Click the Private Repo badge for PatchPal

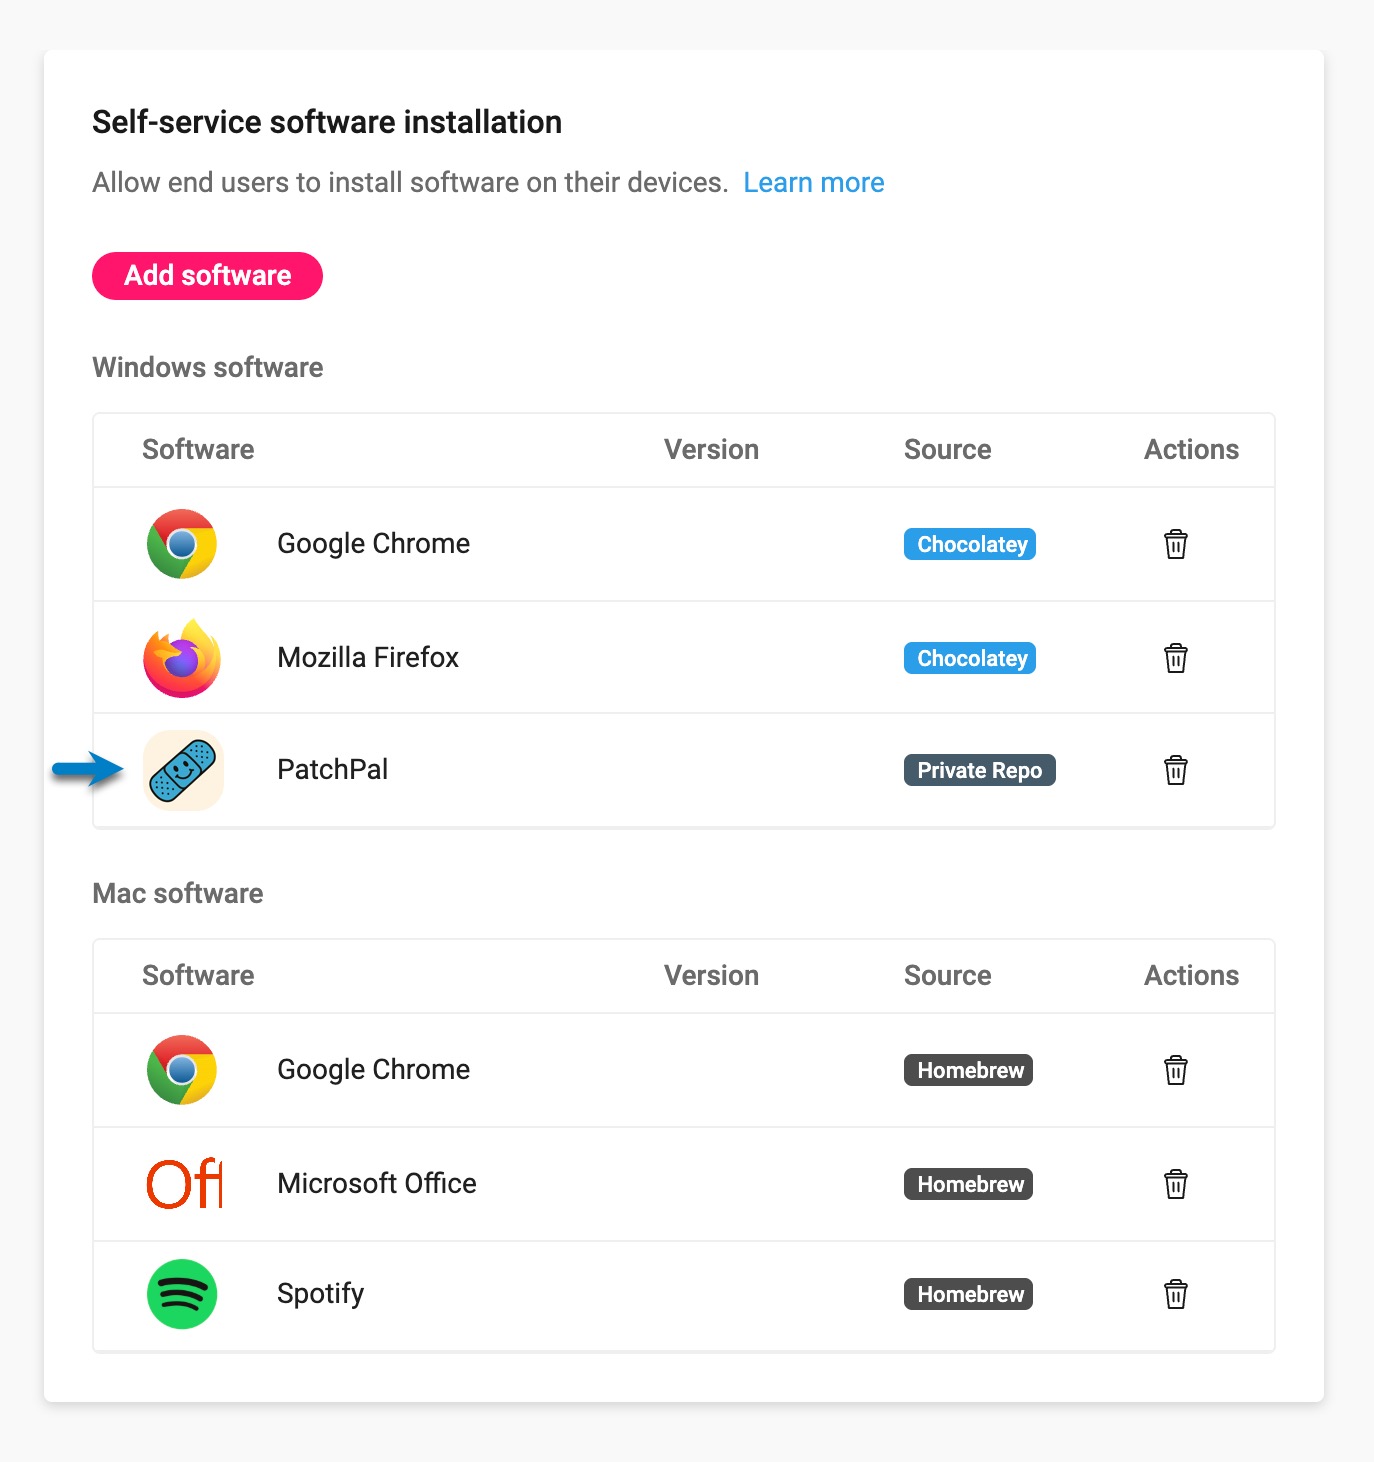pyautogui.click(x=980, y=770)
